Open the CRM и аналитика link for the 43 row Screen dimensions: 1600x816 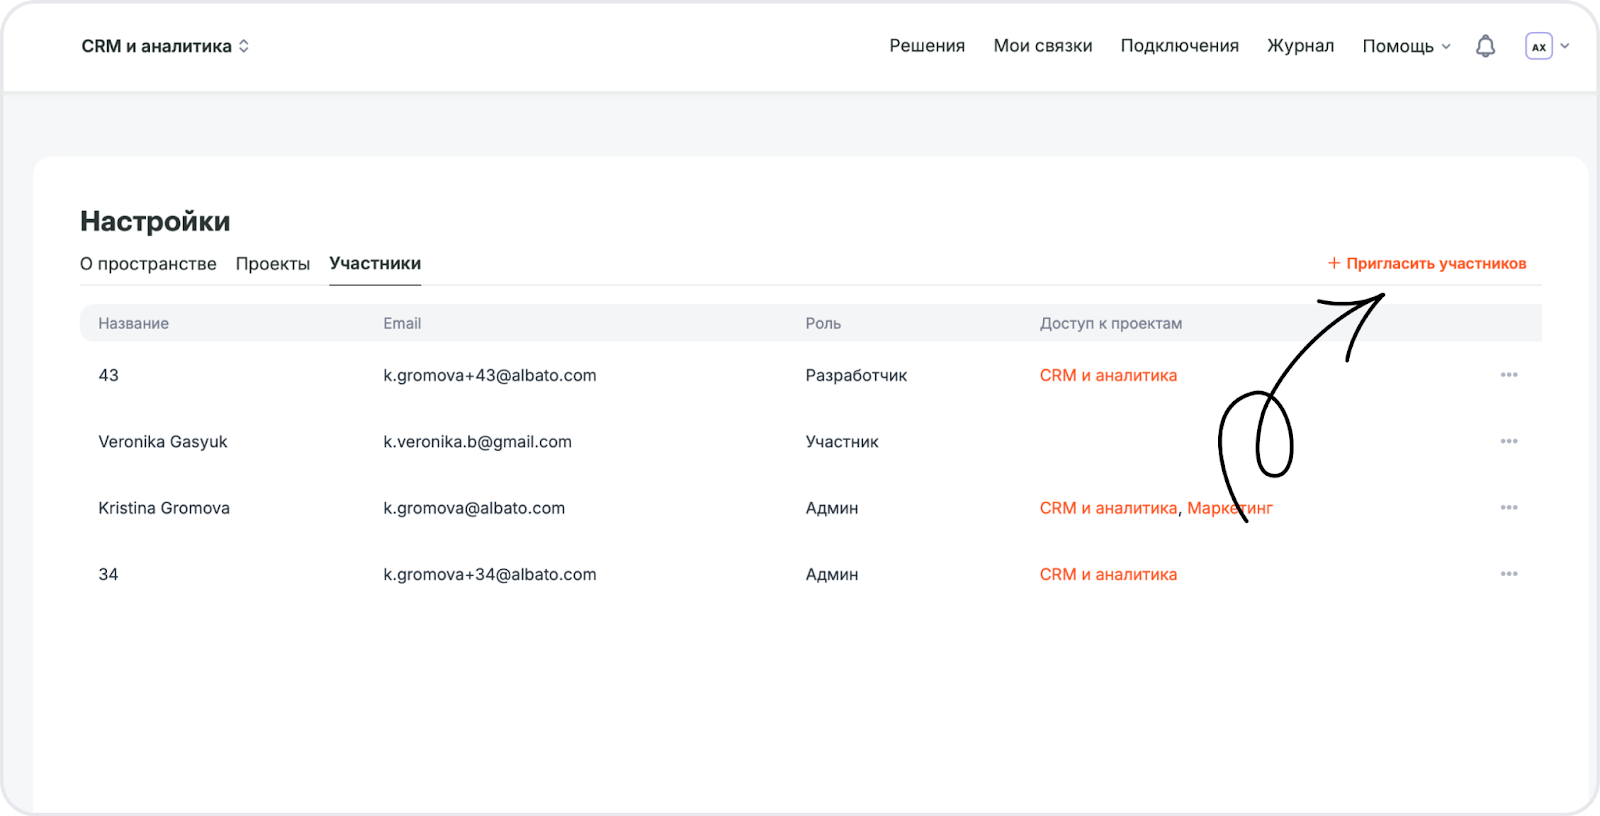(x=1108, y=375)
